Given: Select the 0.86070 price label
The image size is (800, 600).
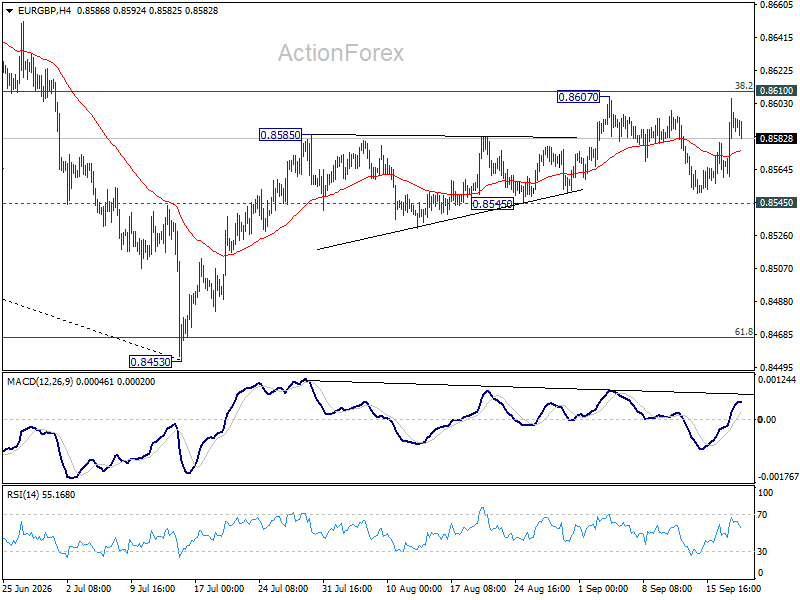Looking at the screenshot, I should pos(579,97).
